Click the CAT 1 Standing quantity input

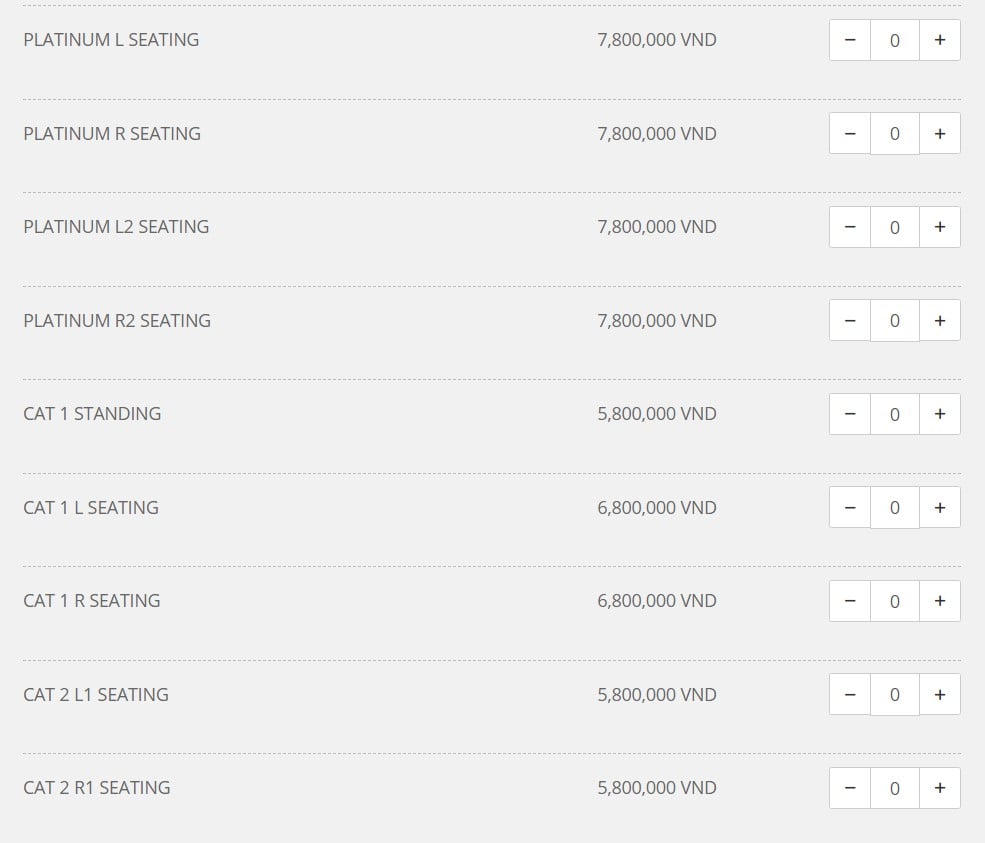tap(895, 414)
